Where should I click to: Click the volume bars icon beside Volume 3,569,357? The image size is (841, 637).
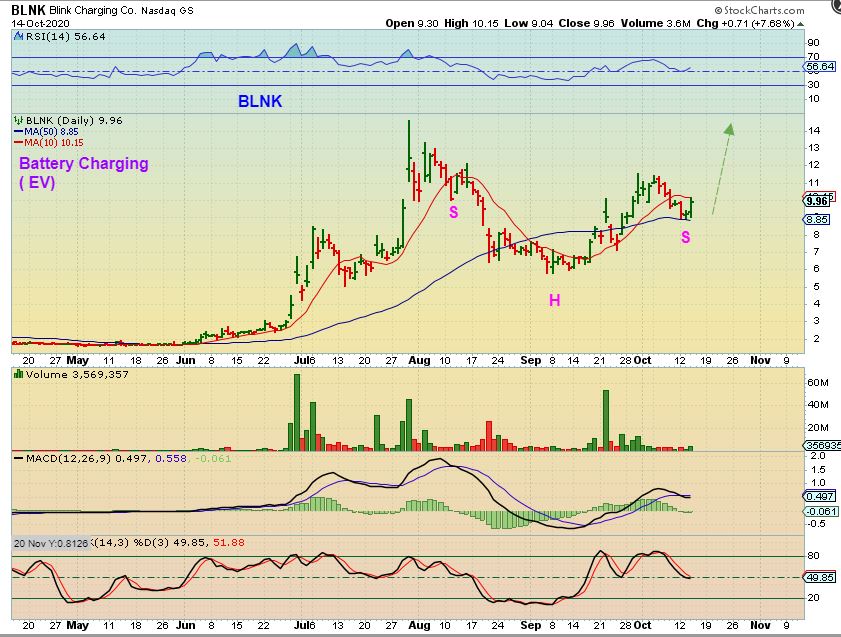click(19, 374)
